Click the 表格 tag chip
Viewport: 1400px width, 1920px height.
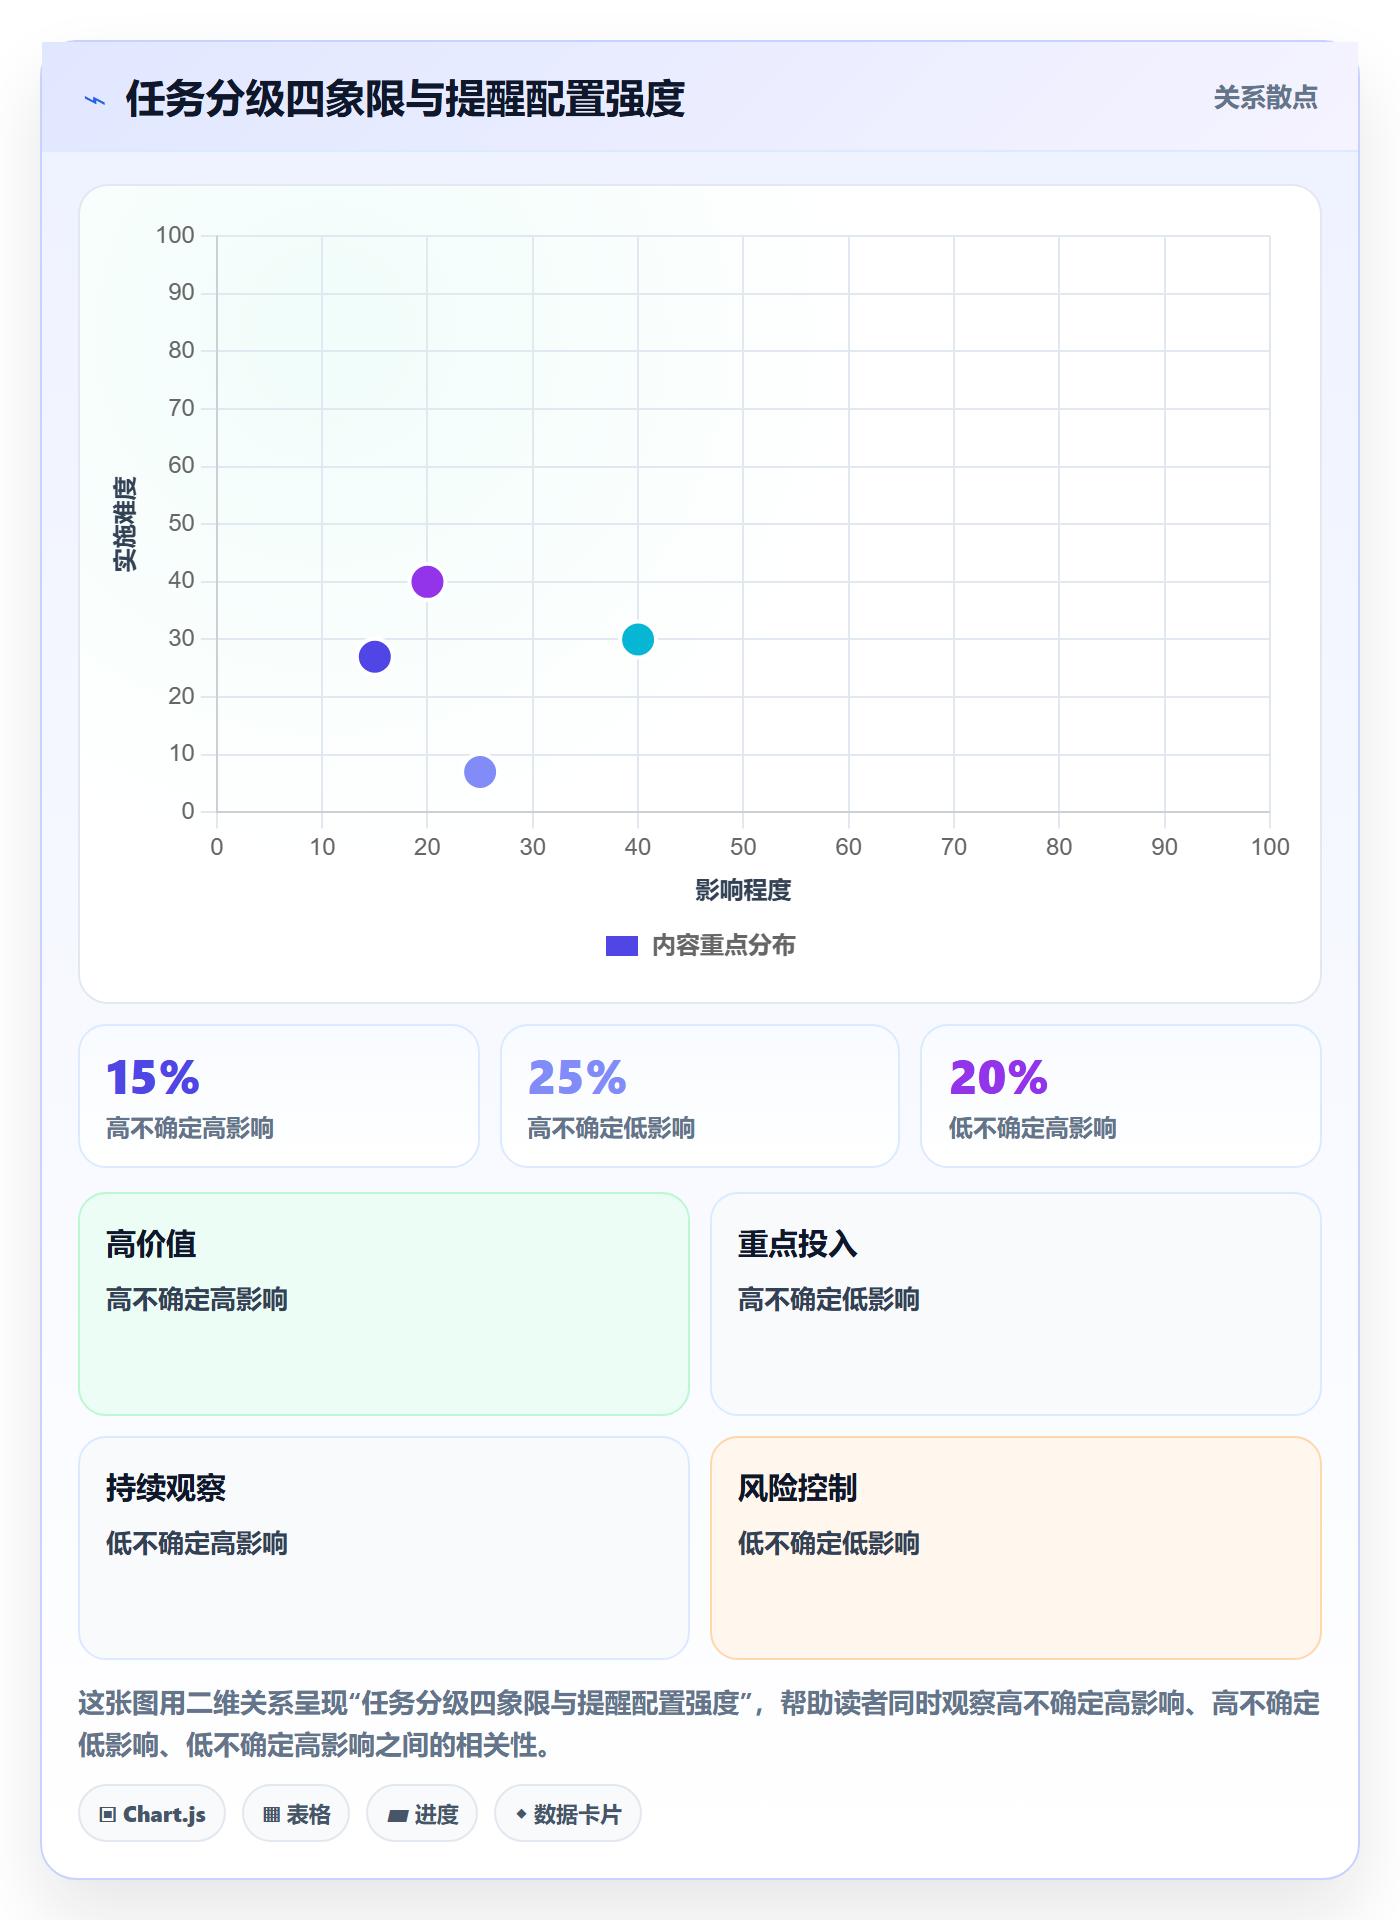296,1814
